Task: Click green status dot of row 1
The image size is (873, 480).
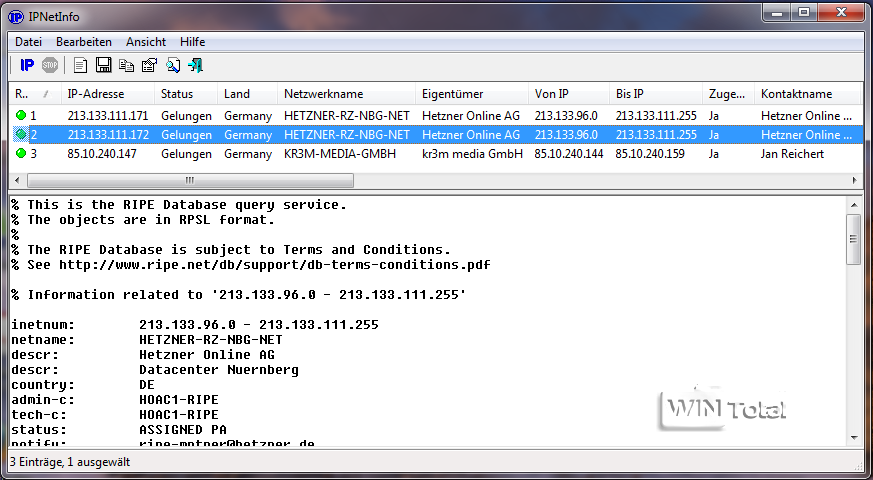Action: tap(21, 115)
